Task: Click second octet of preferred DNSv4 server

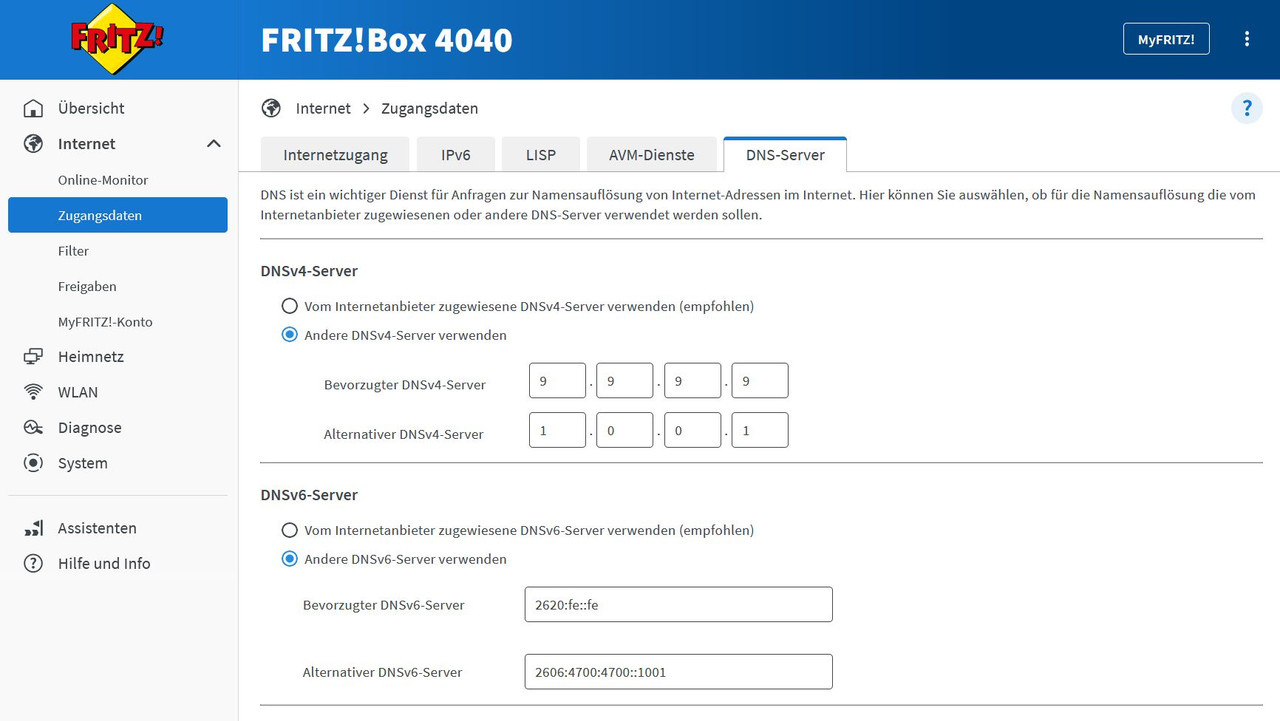Action: coord(625,381)
